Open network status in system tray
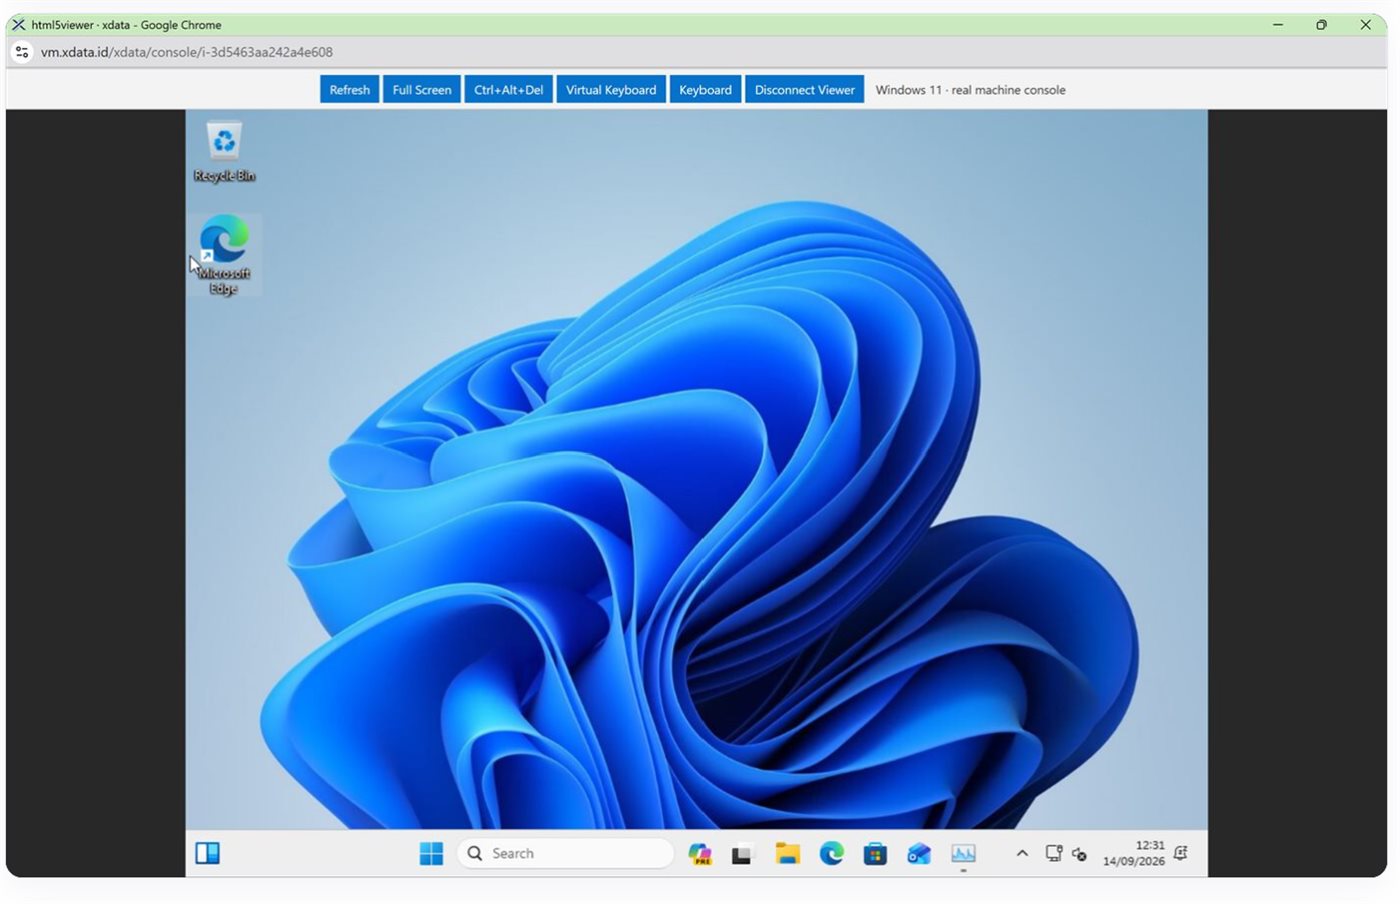Image resolution: width=1400 pixels, height=904 pixels. click(x=1054, y=853)
